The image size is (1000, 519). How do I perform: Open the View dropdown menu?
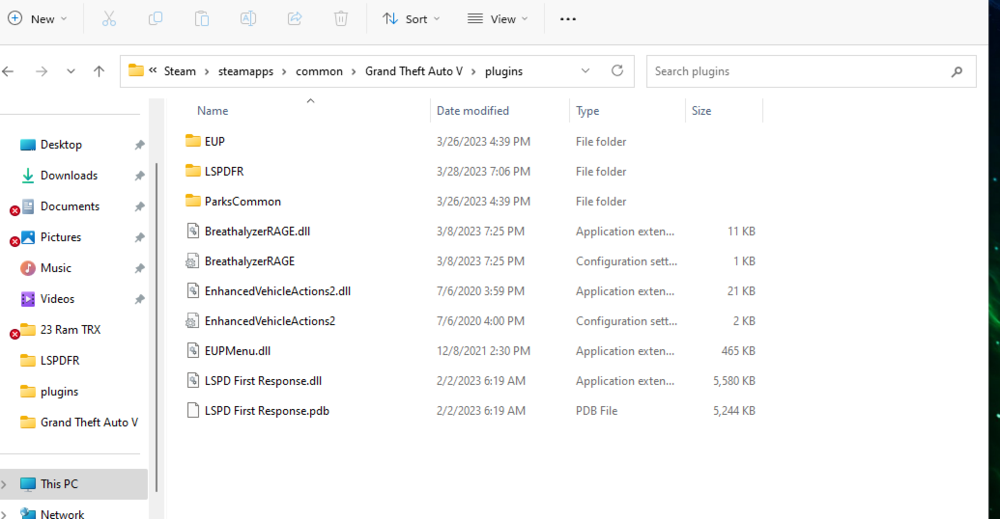pos(497,19)
